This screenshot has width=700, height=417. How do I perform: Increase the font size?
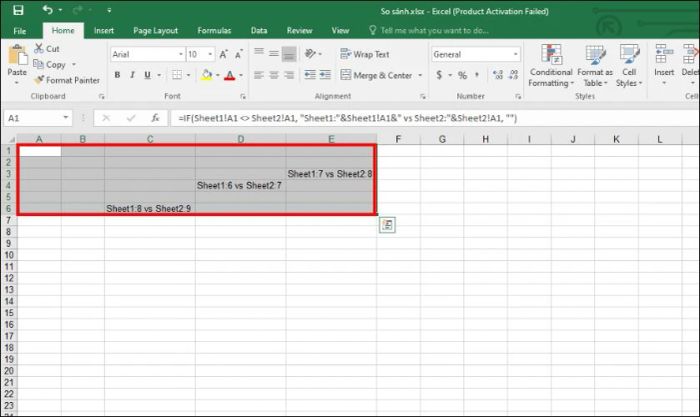pos(224,54)
